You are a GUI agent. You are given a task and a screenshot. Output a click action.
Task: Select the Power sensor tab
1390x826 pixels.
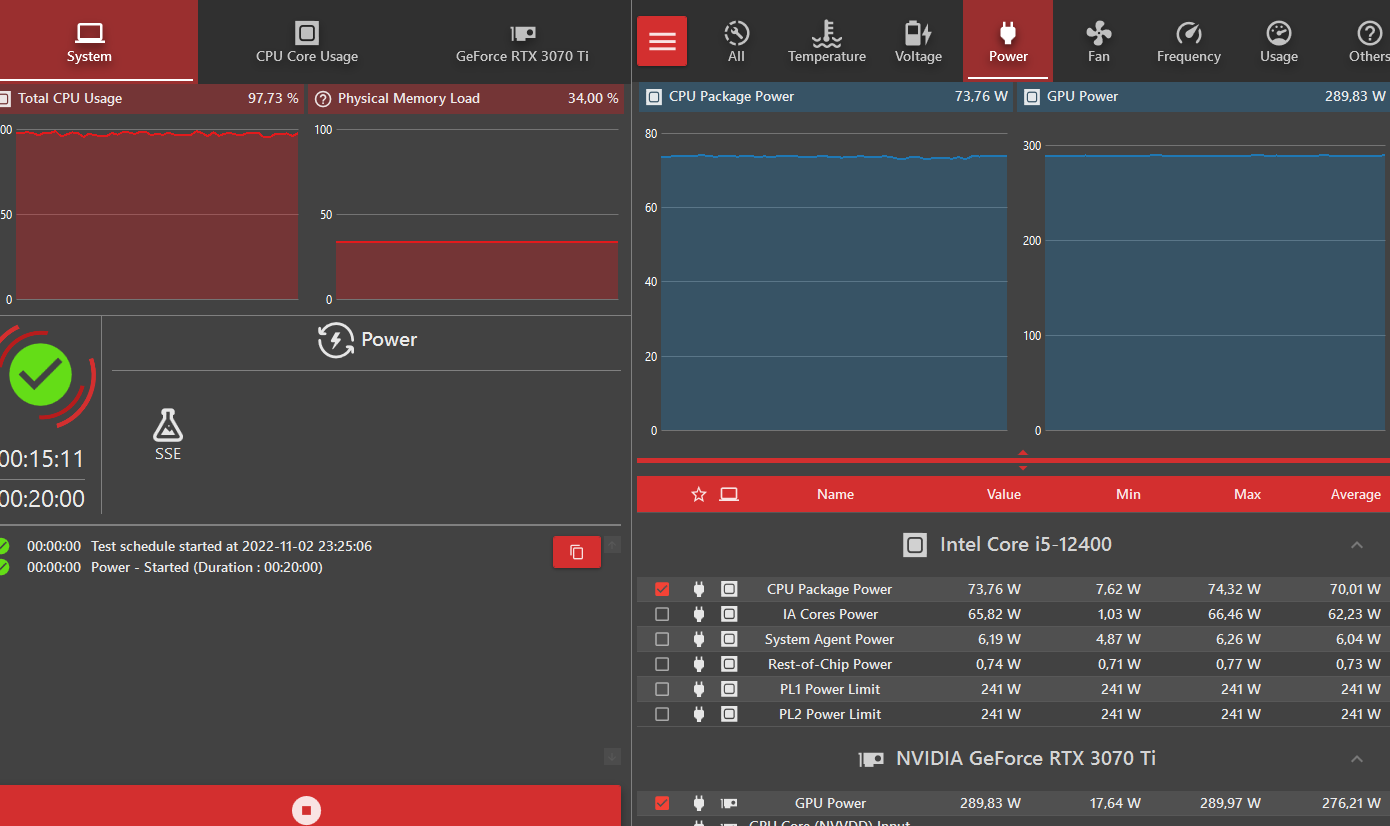pos(1008,41)
